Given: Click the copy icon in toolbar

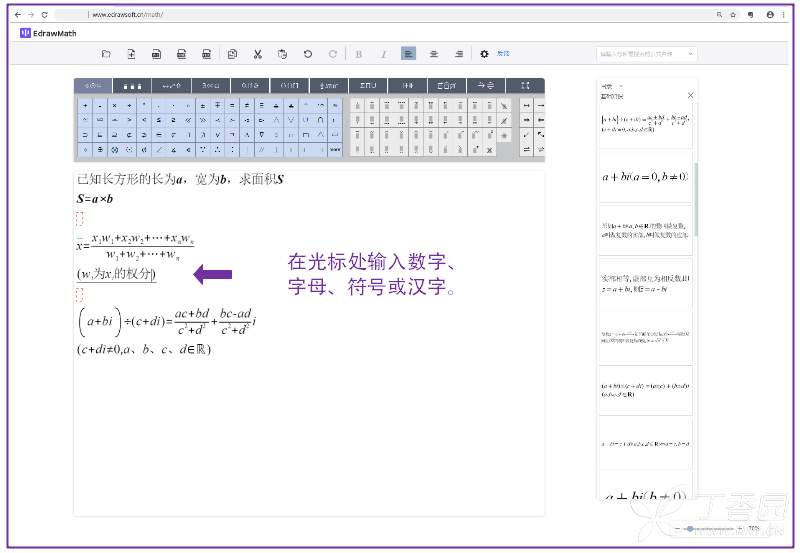Looking at the screenshot, I should coord(232,54).
